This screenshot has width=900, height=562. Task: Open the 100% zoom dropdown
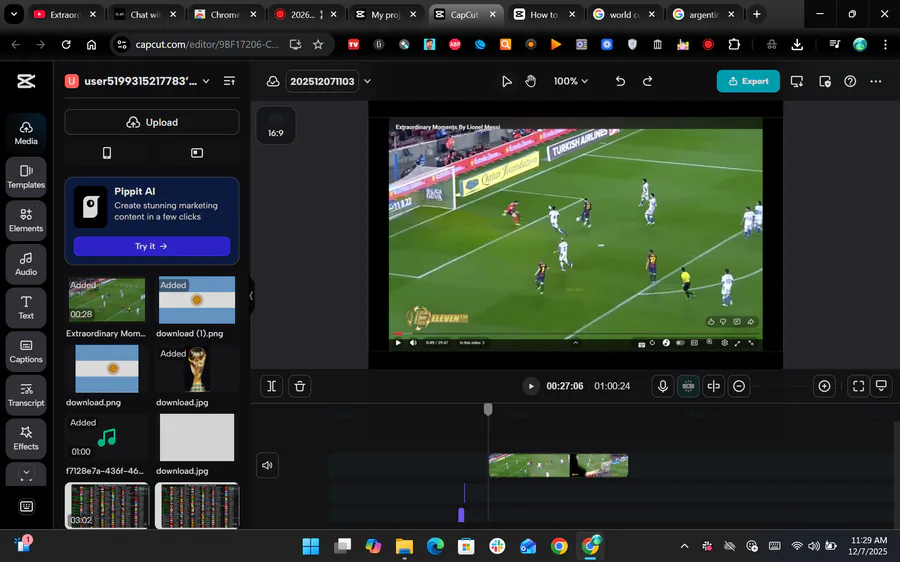pyautogui.click(x=571, y=82)
